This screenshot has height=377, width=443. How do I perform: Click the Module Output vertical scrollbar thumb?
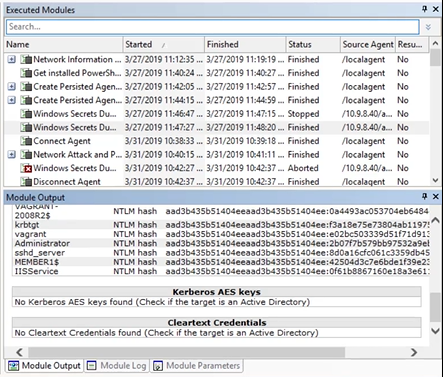click(x=435, y=307)
